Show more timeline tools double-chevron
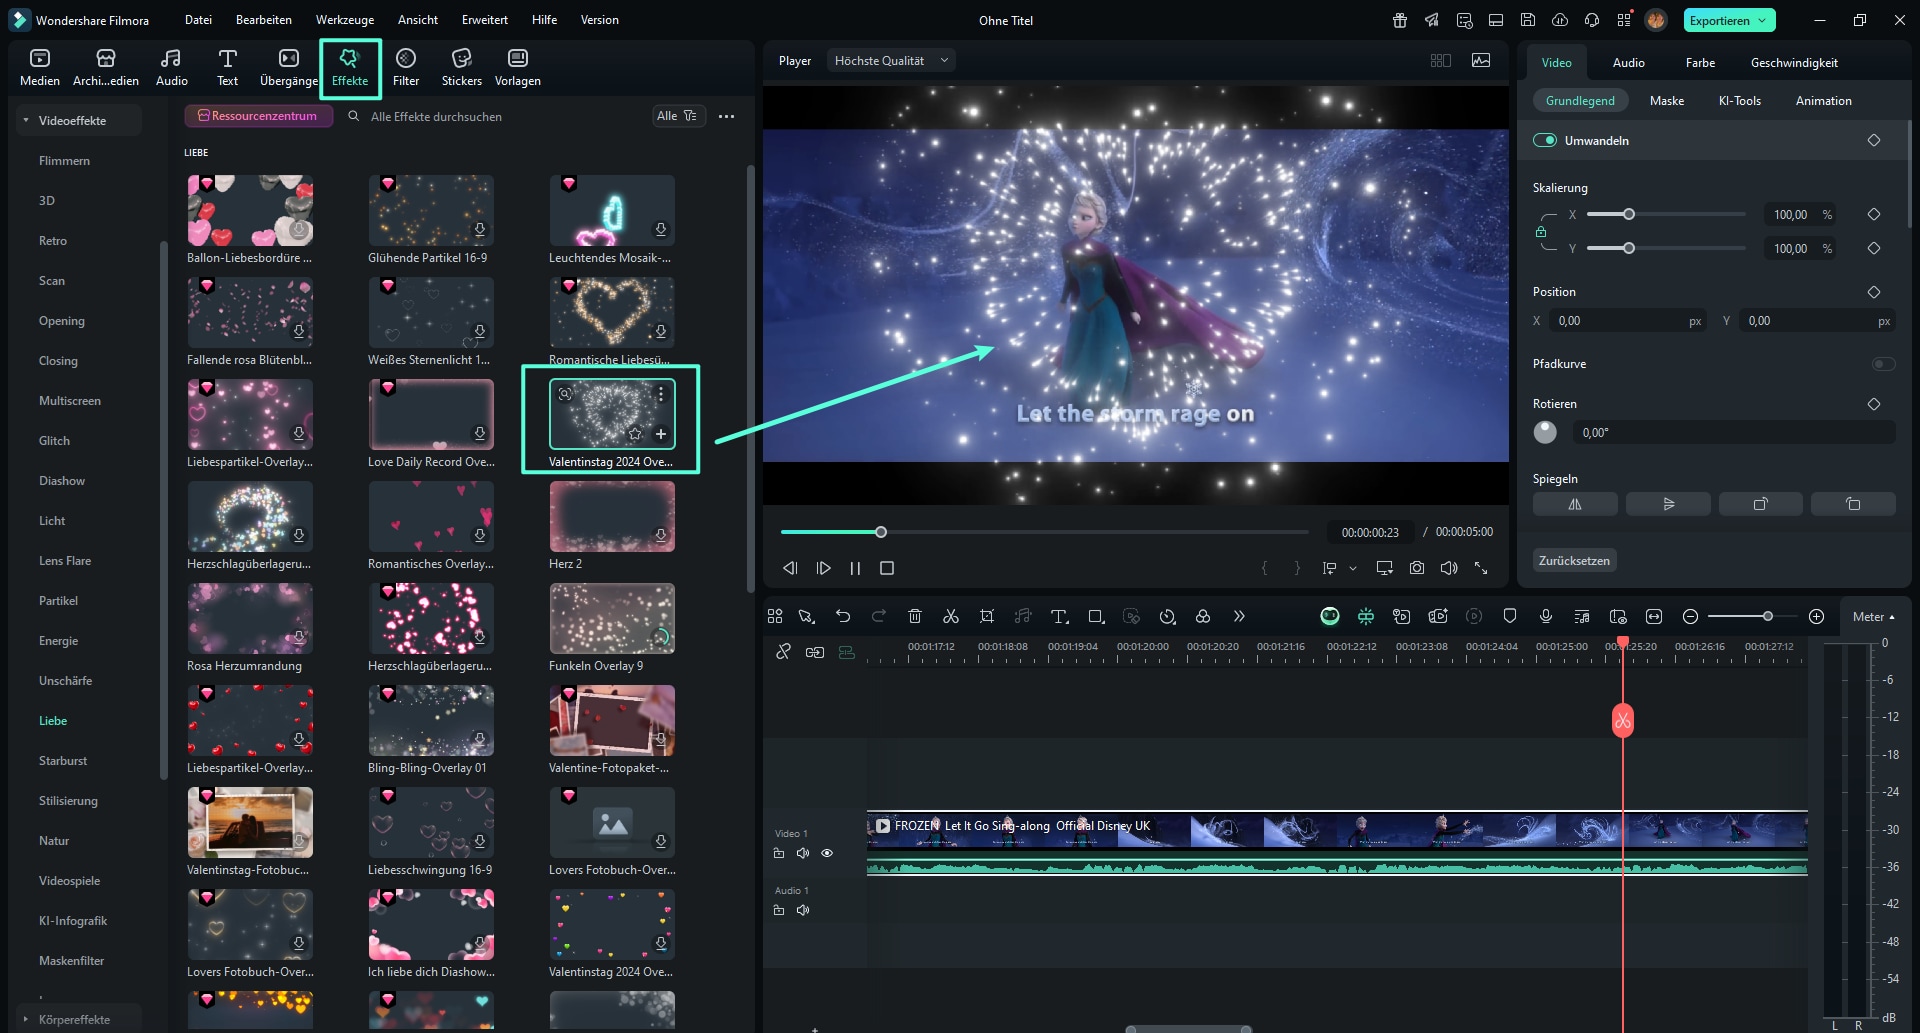This screenshot has height=1033, width=1920. point(1239,616)
